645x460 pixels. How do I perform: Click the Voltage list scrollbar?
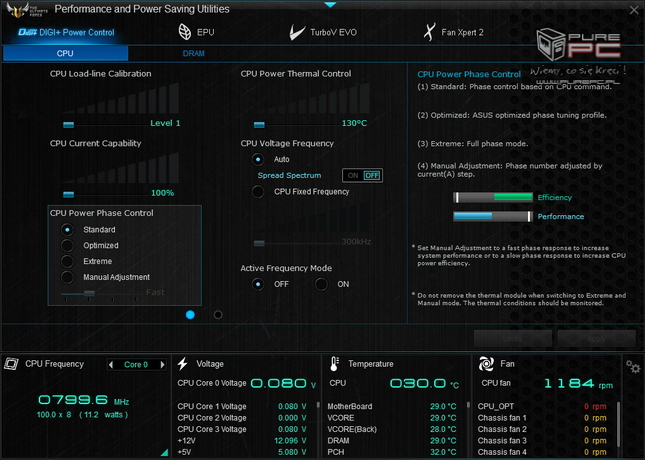click(318, 405)
